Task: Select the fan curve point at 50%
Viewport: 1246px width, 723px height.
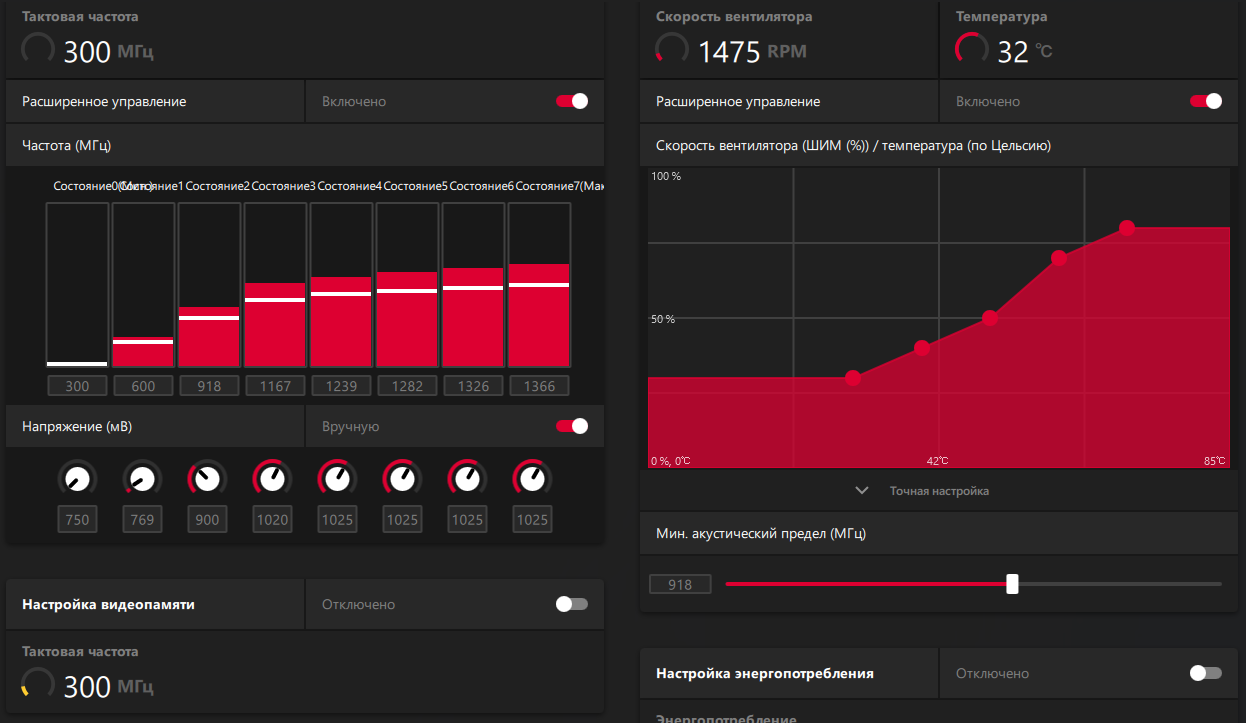Action: [990, 318]
